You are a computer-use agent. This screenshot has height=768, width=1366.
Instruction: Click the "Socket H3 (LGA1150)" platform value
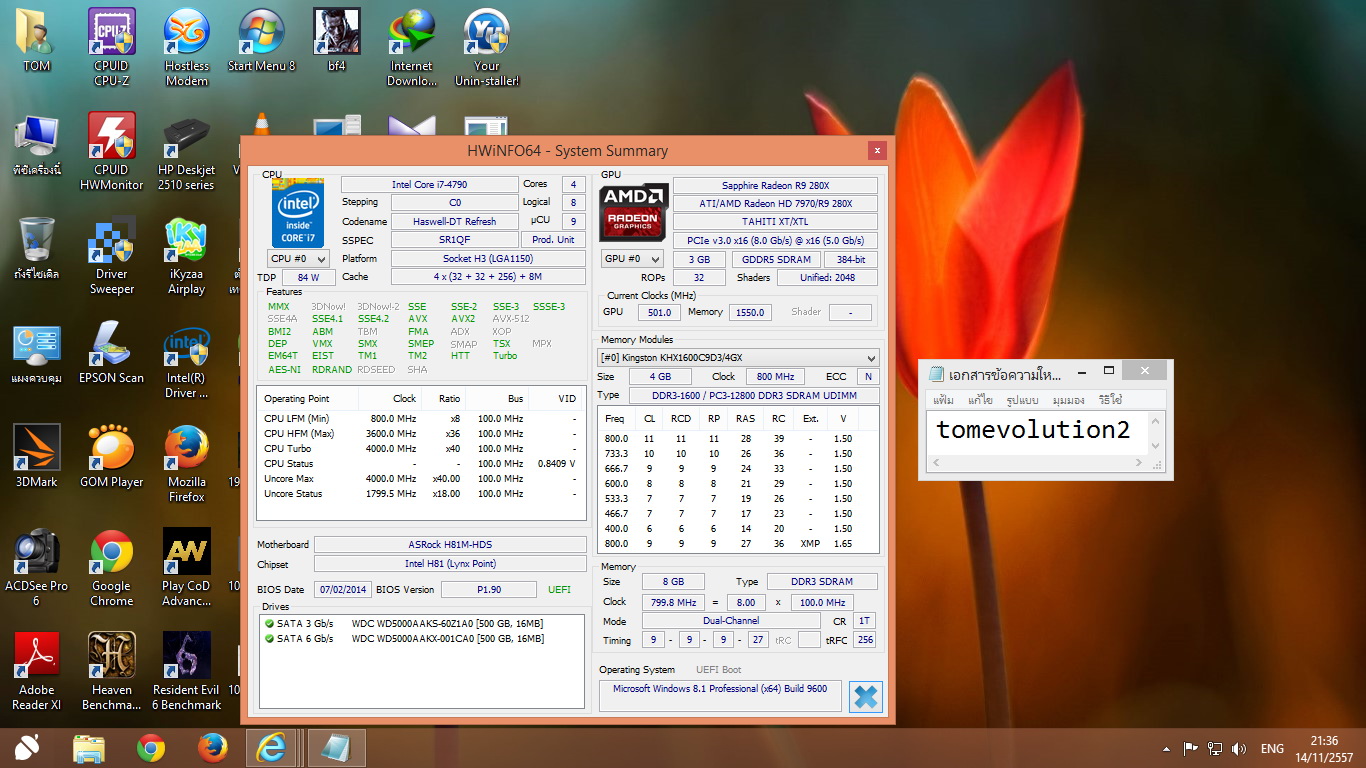(x=487, y=259)
